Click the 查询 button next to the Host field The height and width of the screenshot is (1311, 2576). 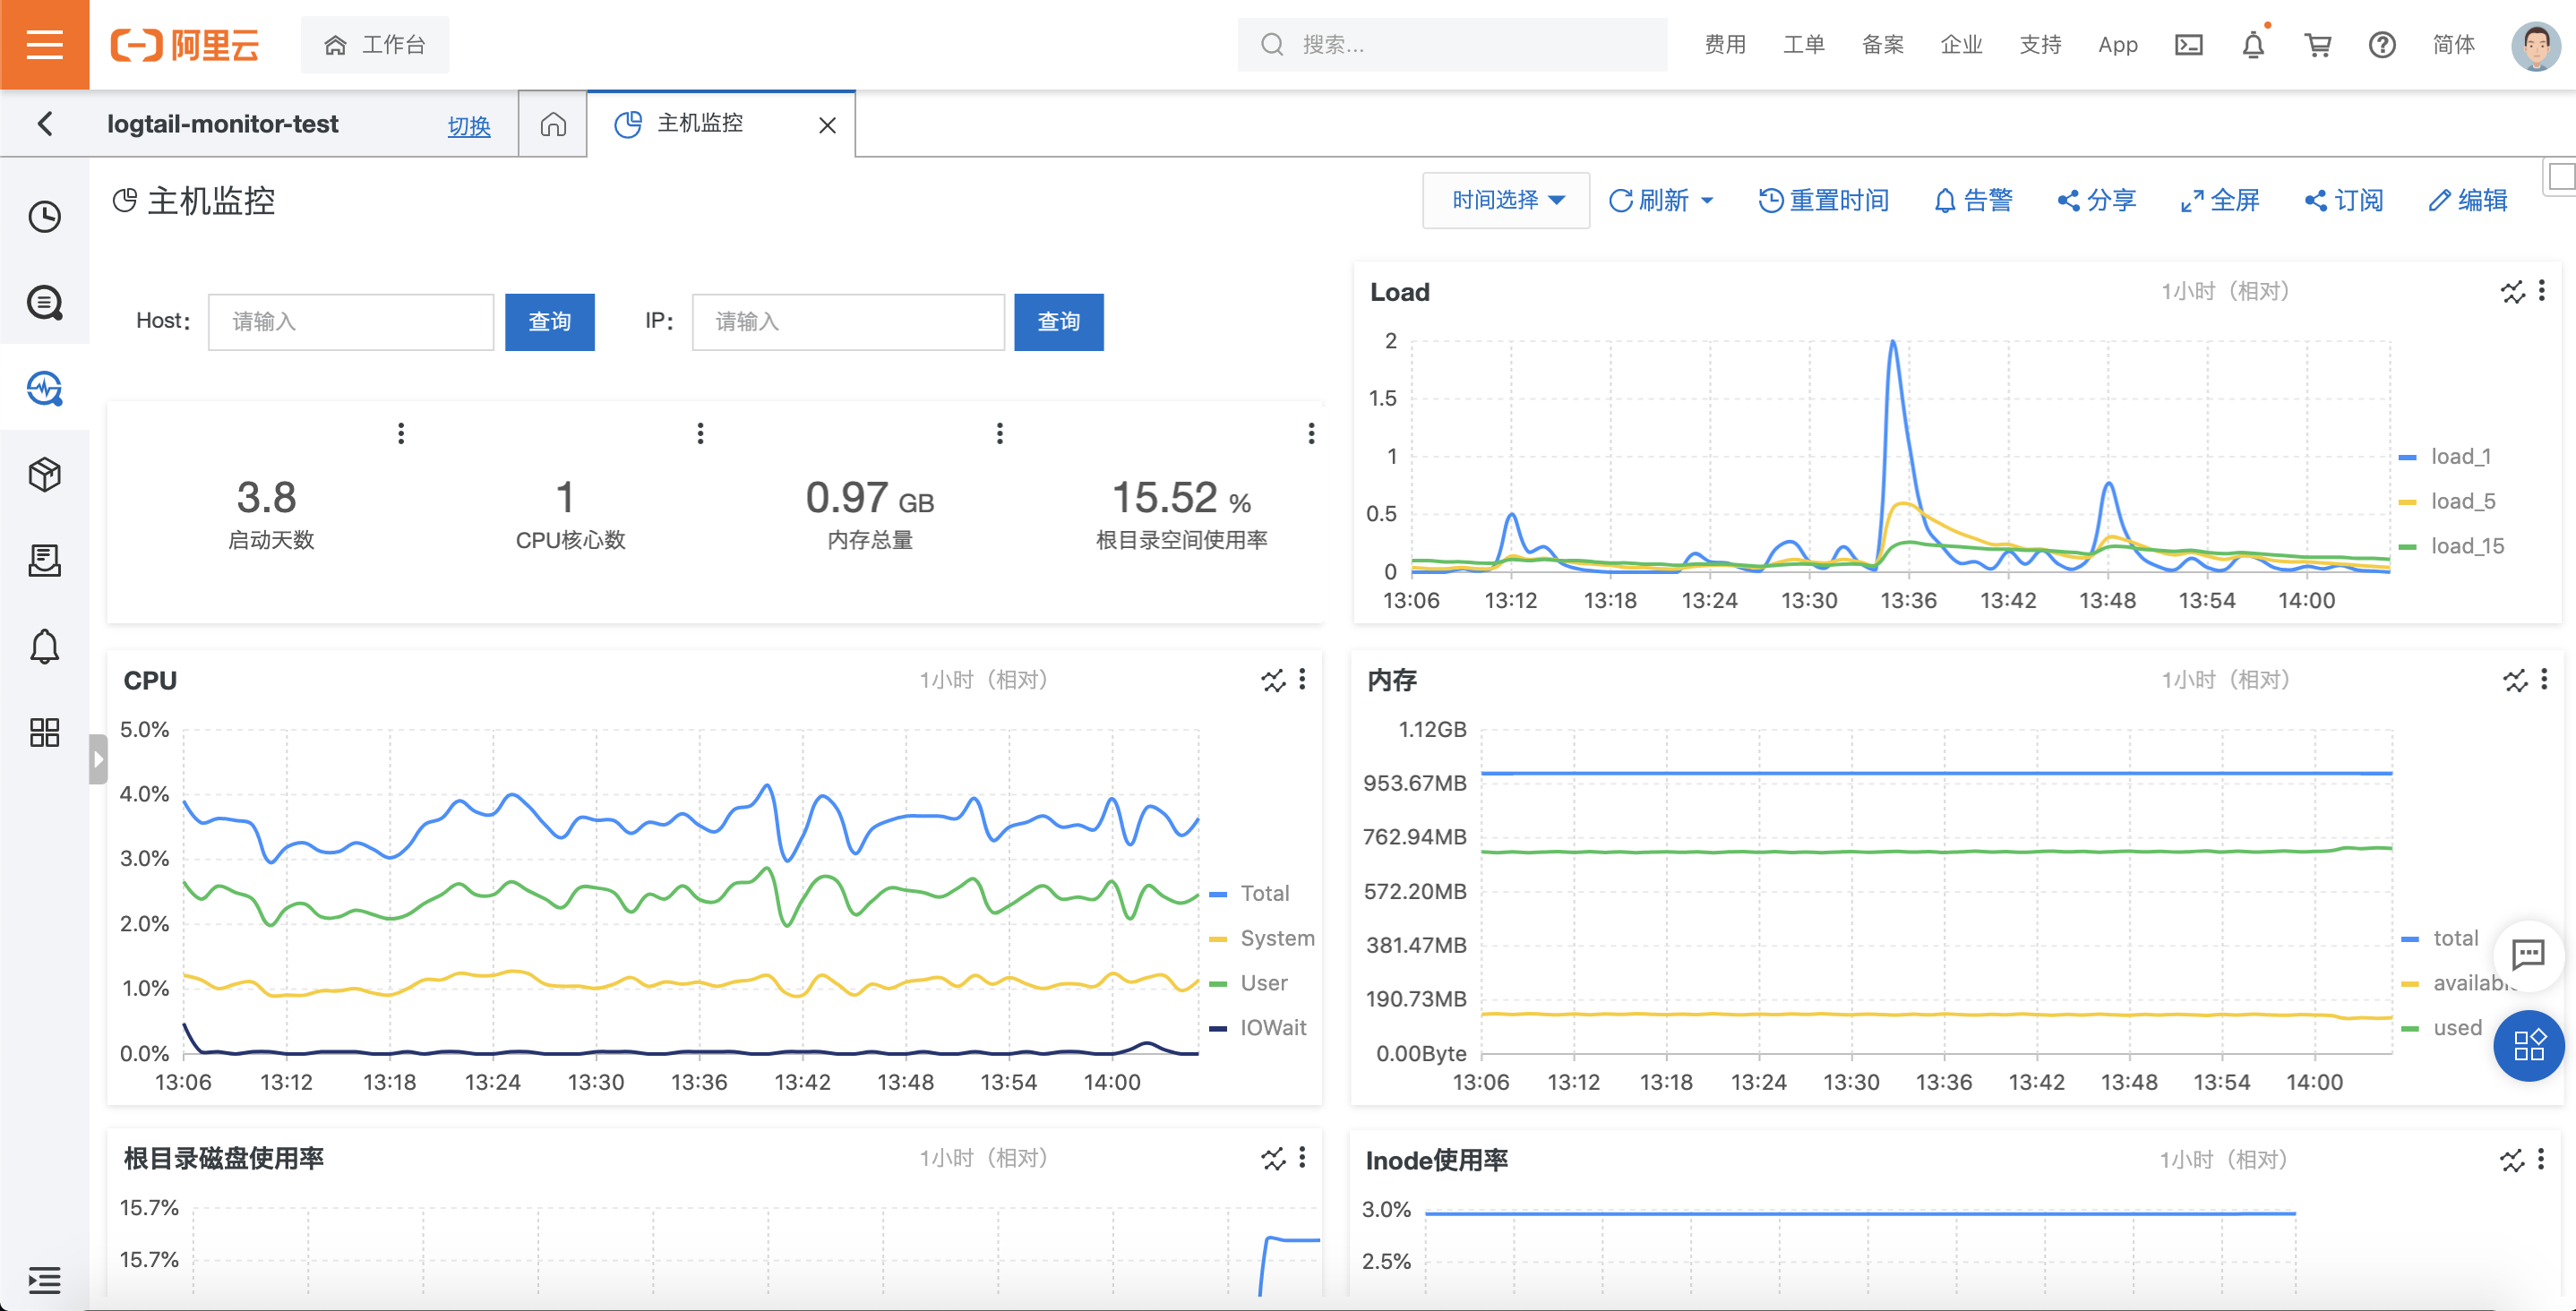coord(549,321)
